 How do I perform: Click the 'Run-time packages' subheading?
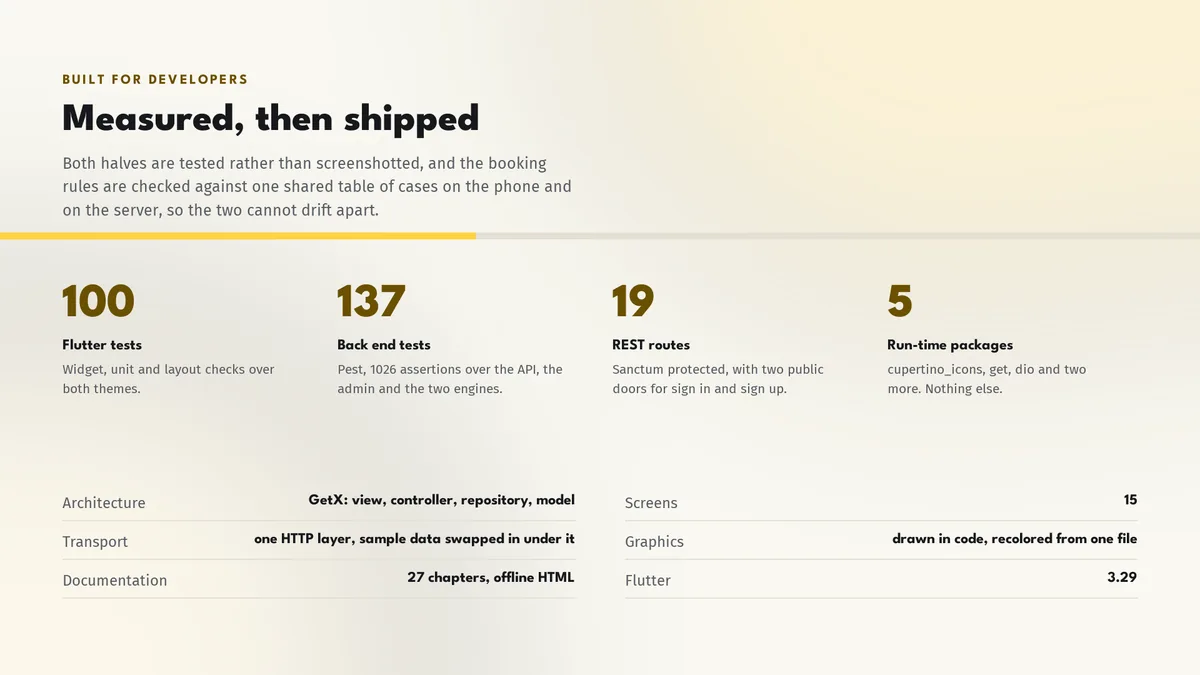pyautogui.click(x=950, y=345)
